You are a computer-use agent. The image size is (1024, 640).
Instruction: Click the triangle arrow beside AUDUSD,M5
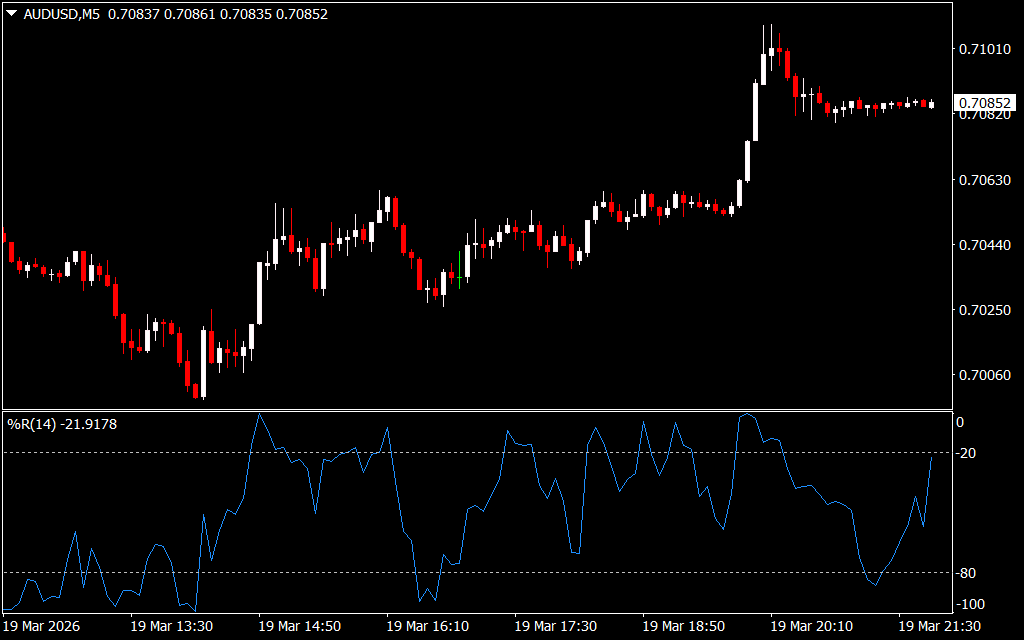click(x=11, y=14)
